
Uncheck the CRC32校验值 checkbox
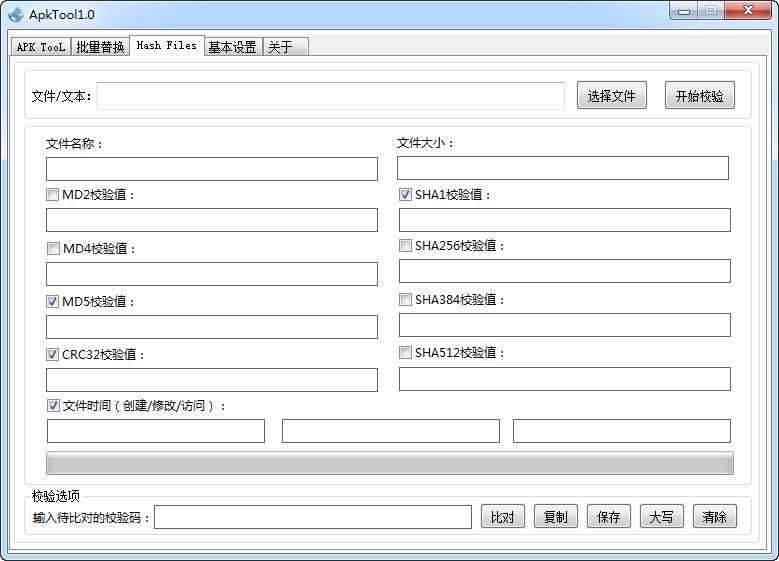[53, 354]
